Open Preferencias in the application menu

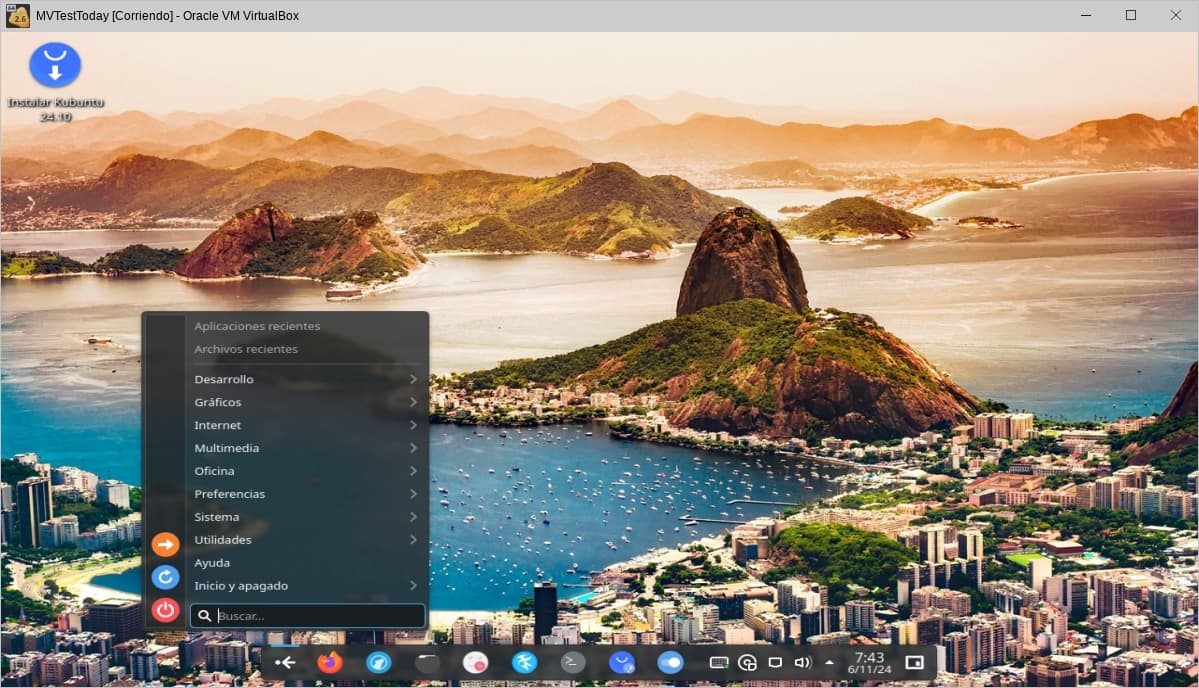point(305,494)
